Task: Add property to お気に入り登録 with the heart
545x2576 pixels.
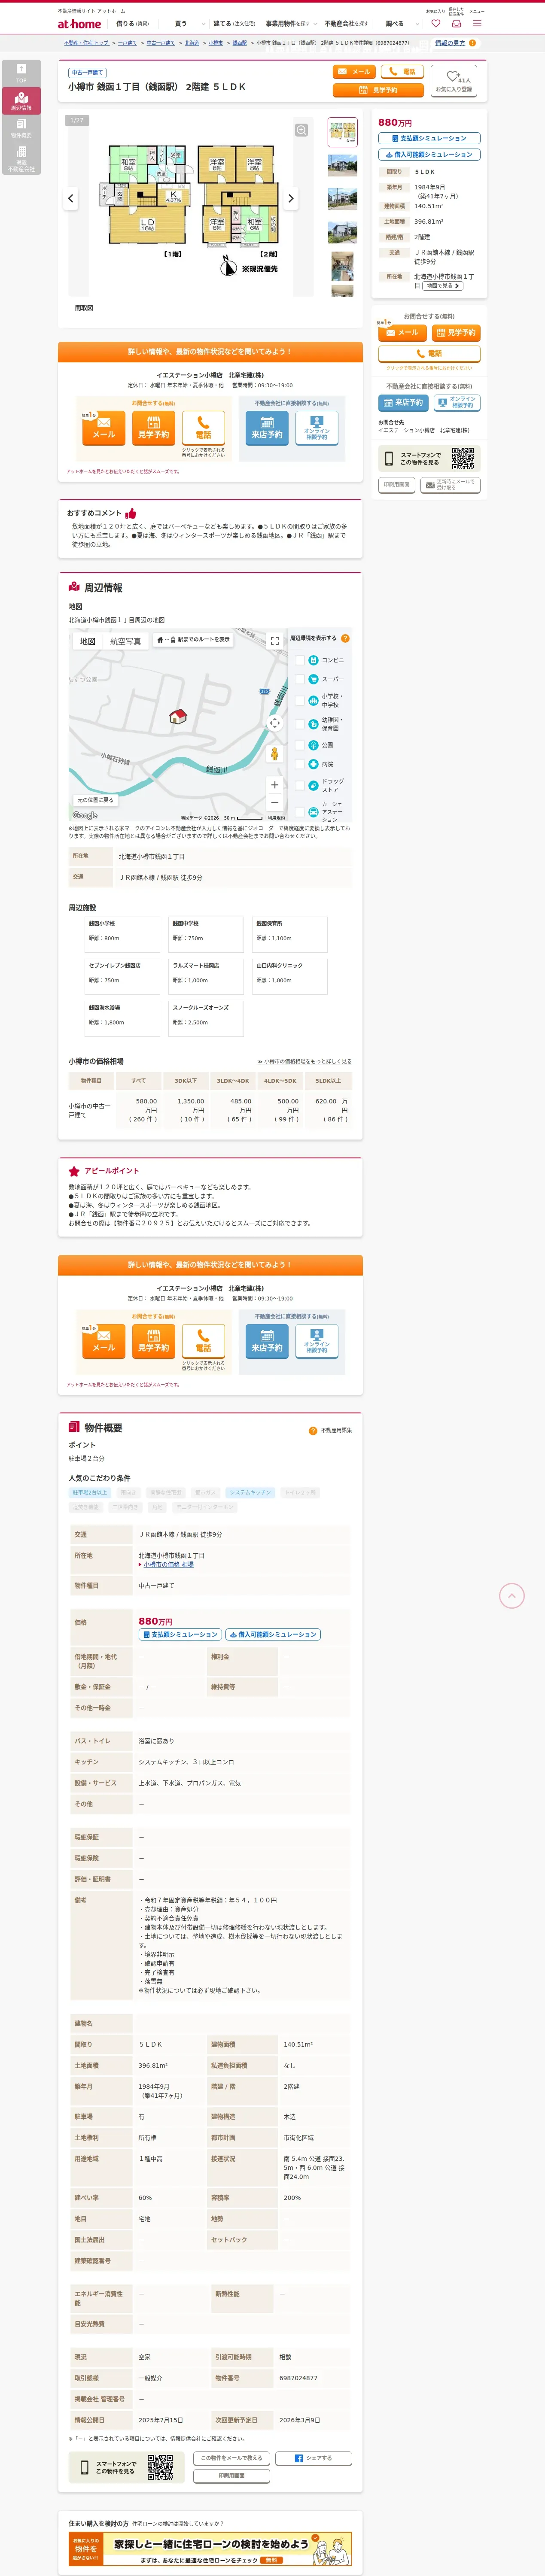Action: (x=453, y=81)
